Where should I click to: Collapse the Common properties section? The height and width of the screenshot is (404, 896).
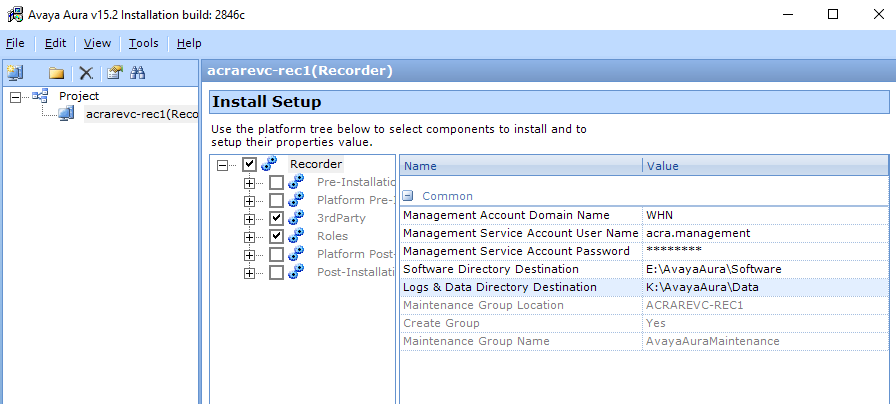coord(408,196)
